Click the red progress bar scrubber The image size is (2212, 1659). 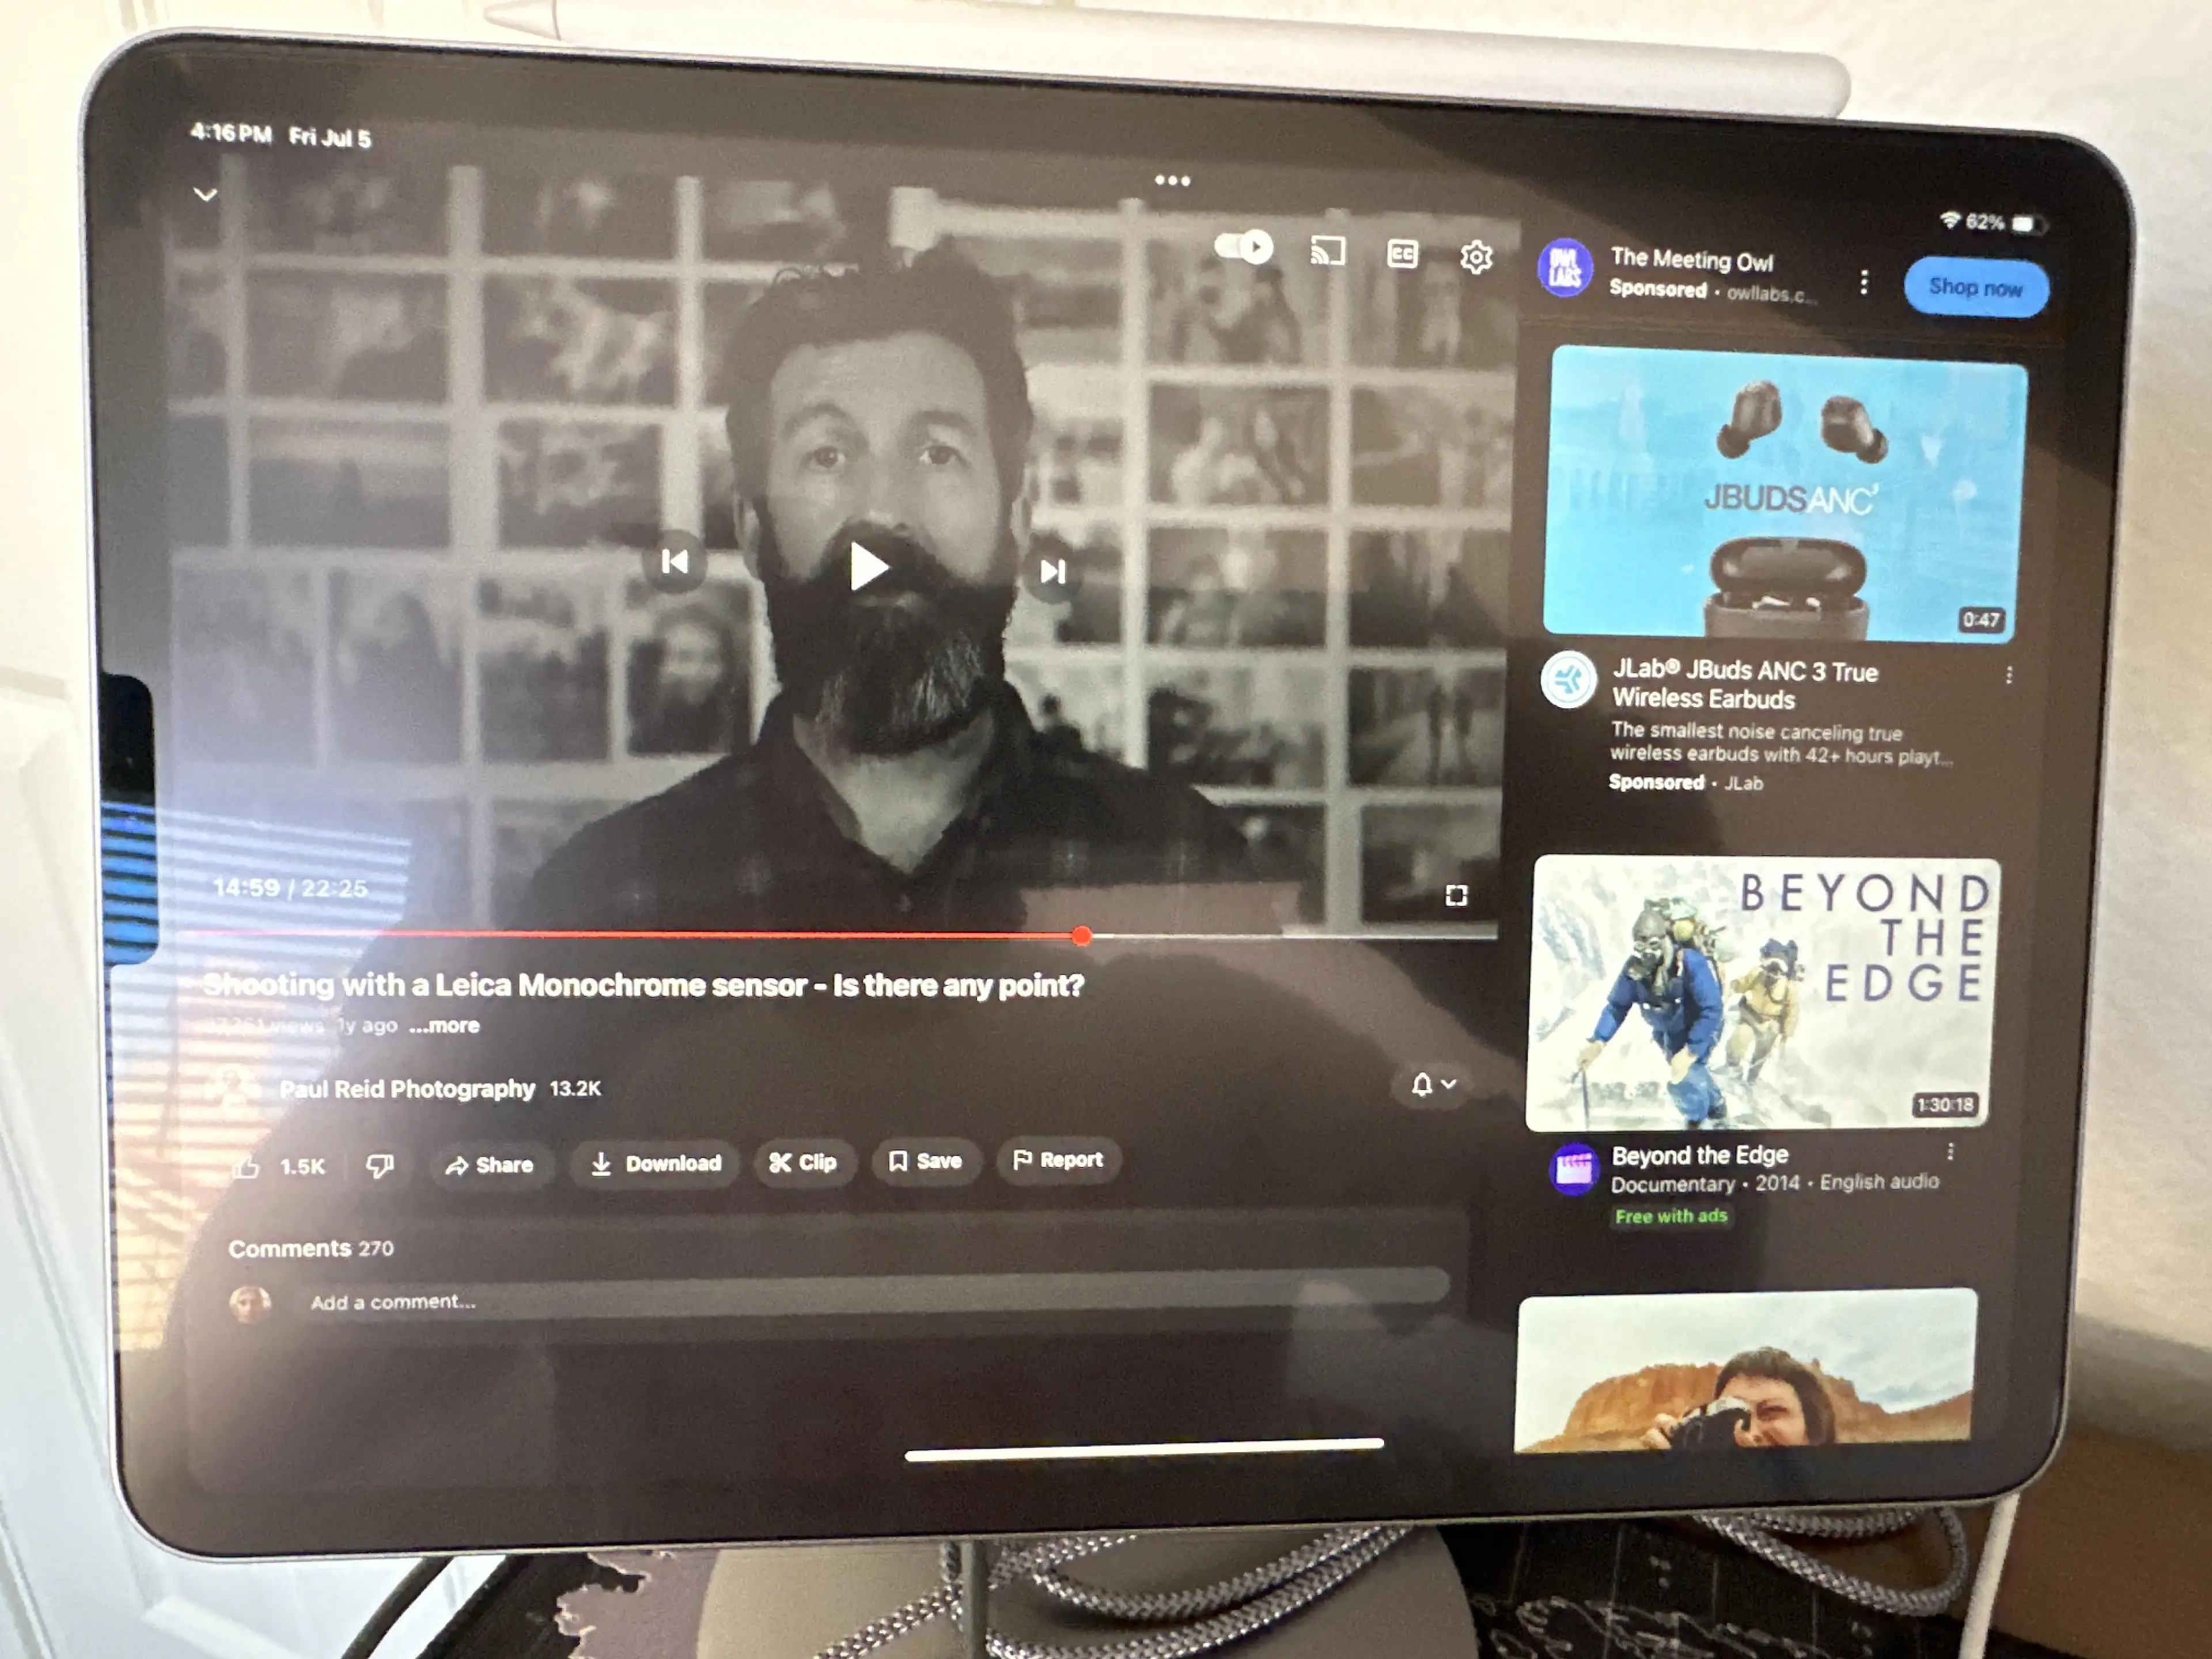tap(1081, 936)
